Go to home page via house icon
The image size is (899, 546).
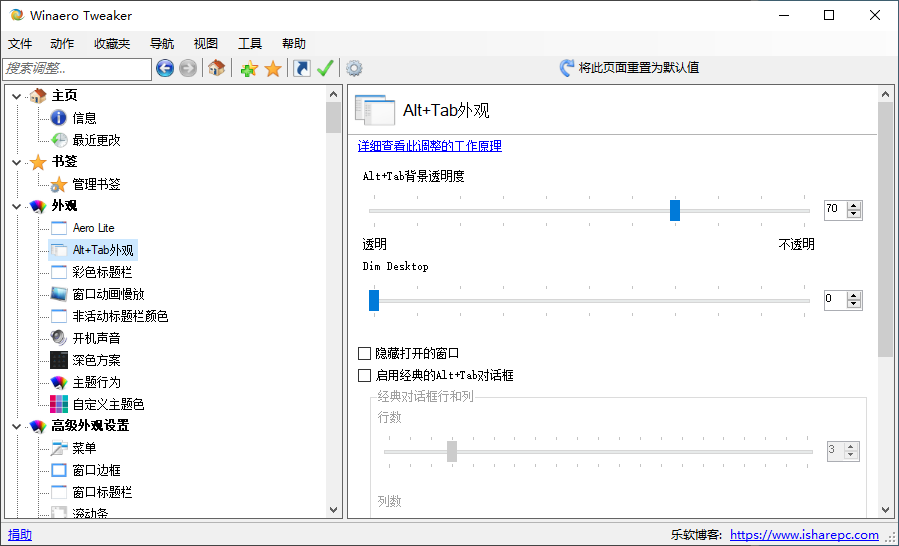216,68
